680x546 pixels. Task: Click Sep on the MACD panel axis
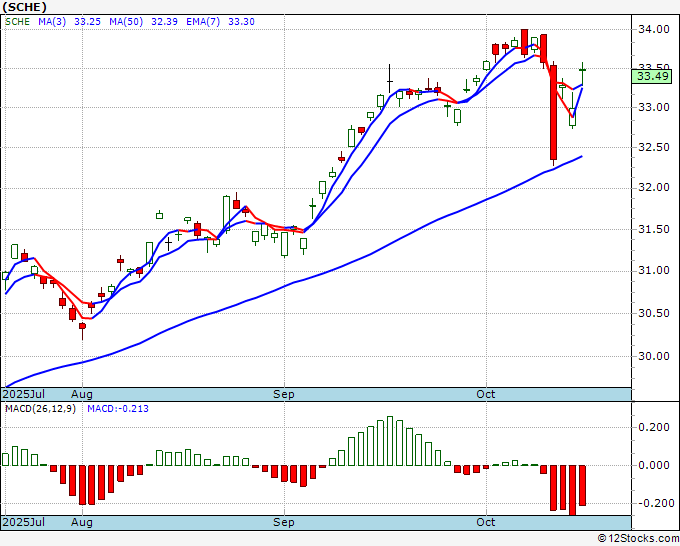pos(284,522)
